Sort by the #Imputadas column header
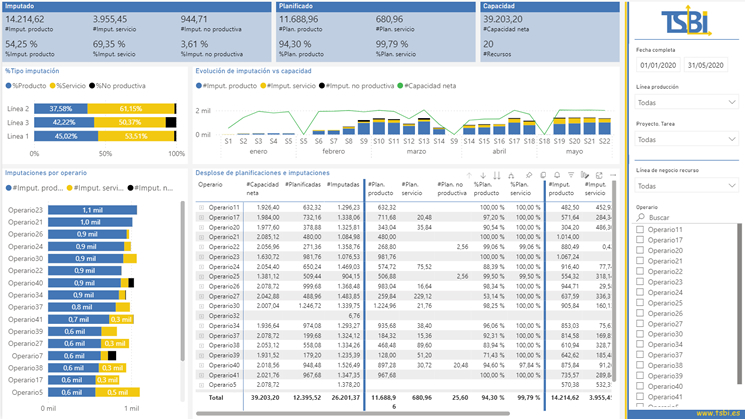Viewport: 745px width, 419px height. coord(343,185)
